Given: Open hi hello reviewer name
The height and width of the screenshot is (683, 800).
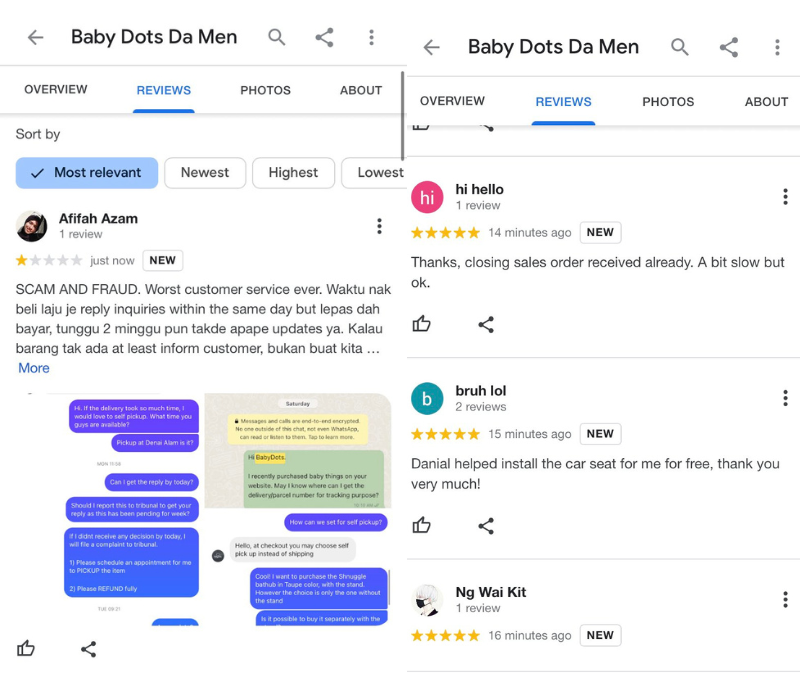Looking at the screenshot, I should [479, 190].
